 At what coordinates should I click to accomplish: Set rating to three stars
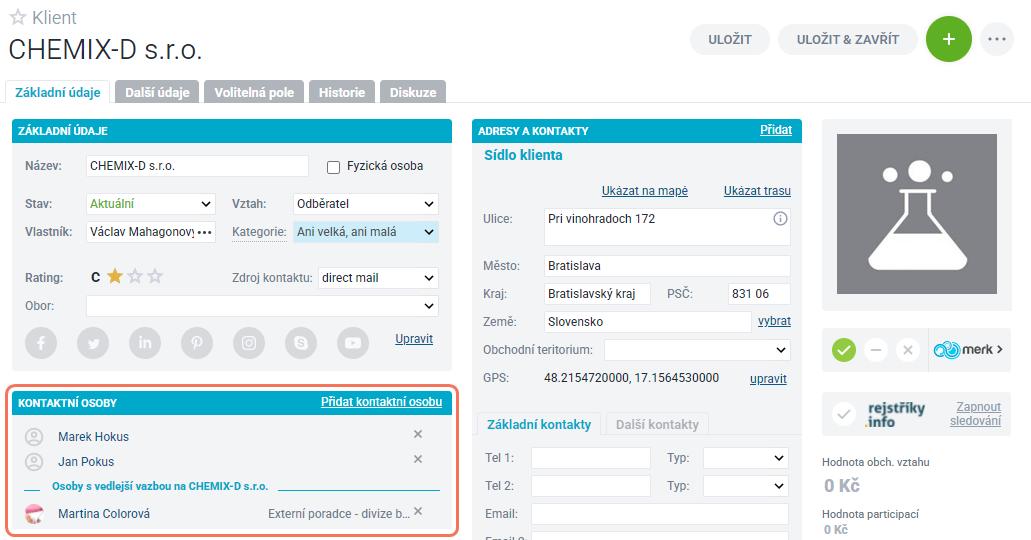coord(155,276)
